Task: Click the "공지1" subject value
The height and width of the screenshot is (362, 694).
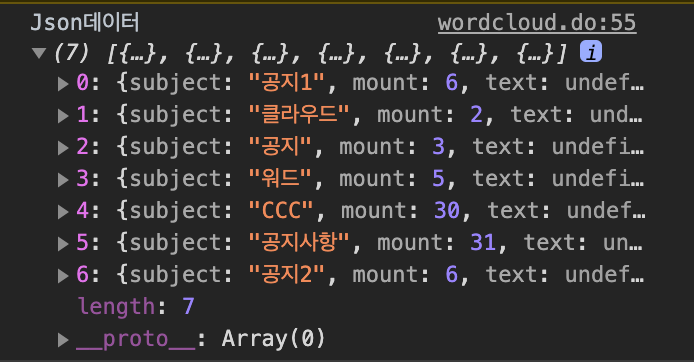Action: [x=286, y=83]
